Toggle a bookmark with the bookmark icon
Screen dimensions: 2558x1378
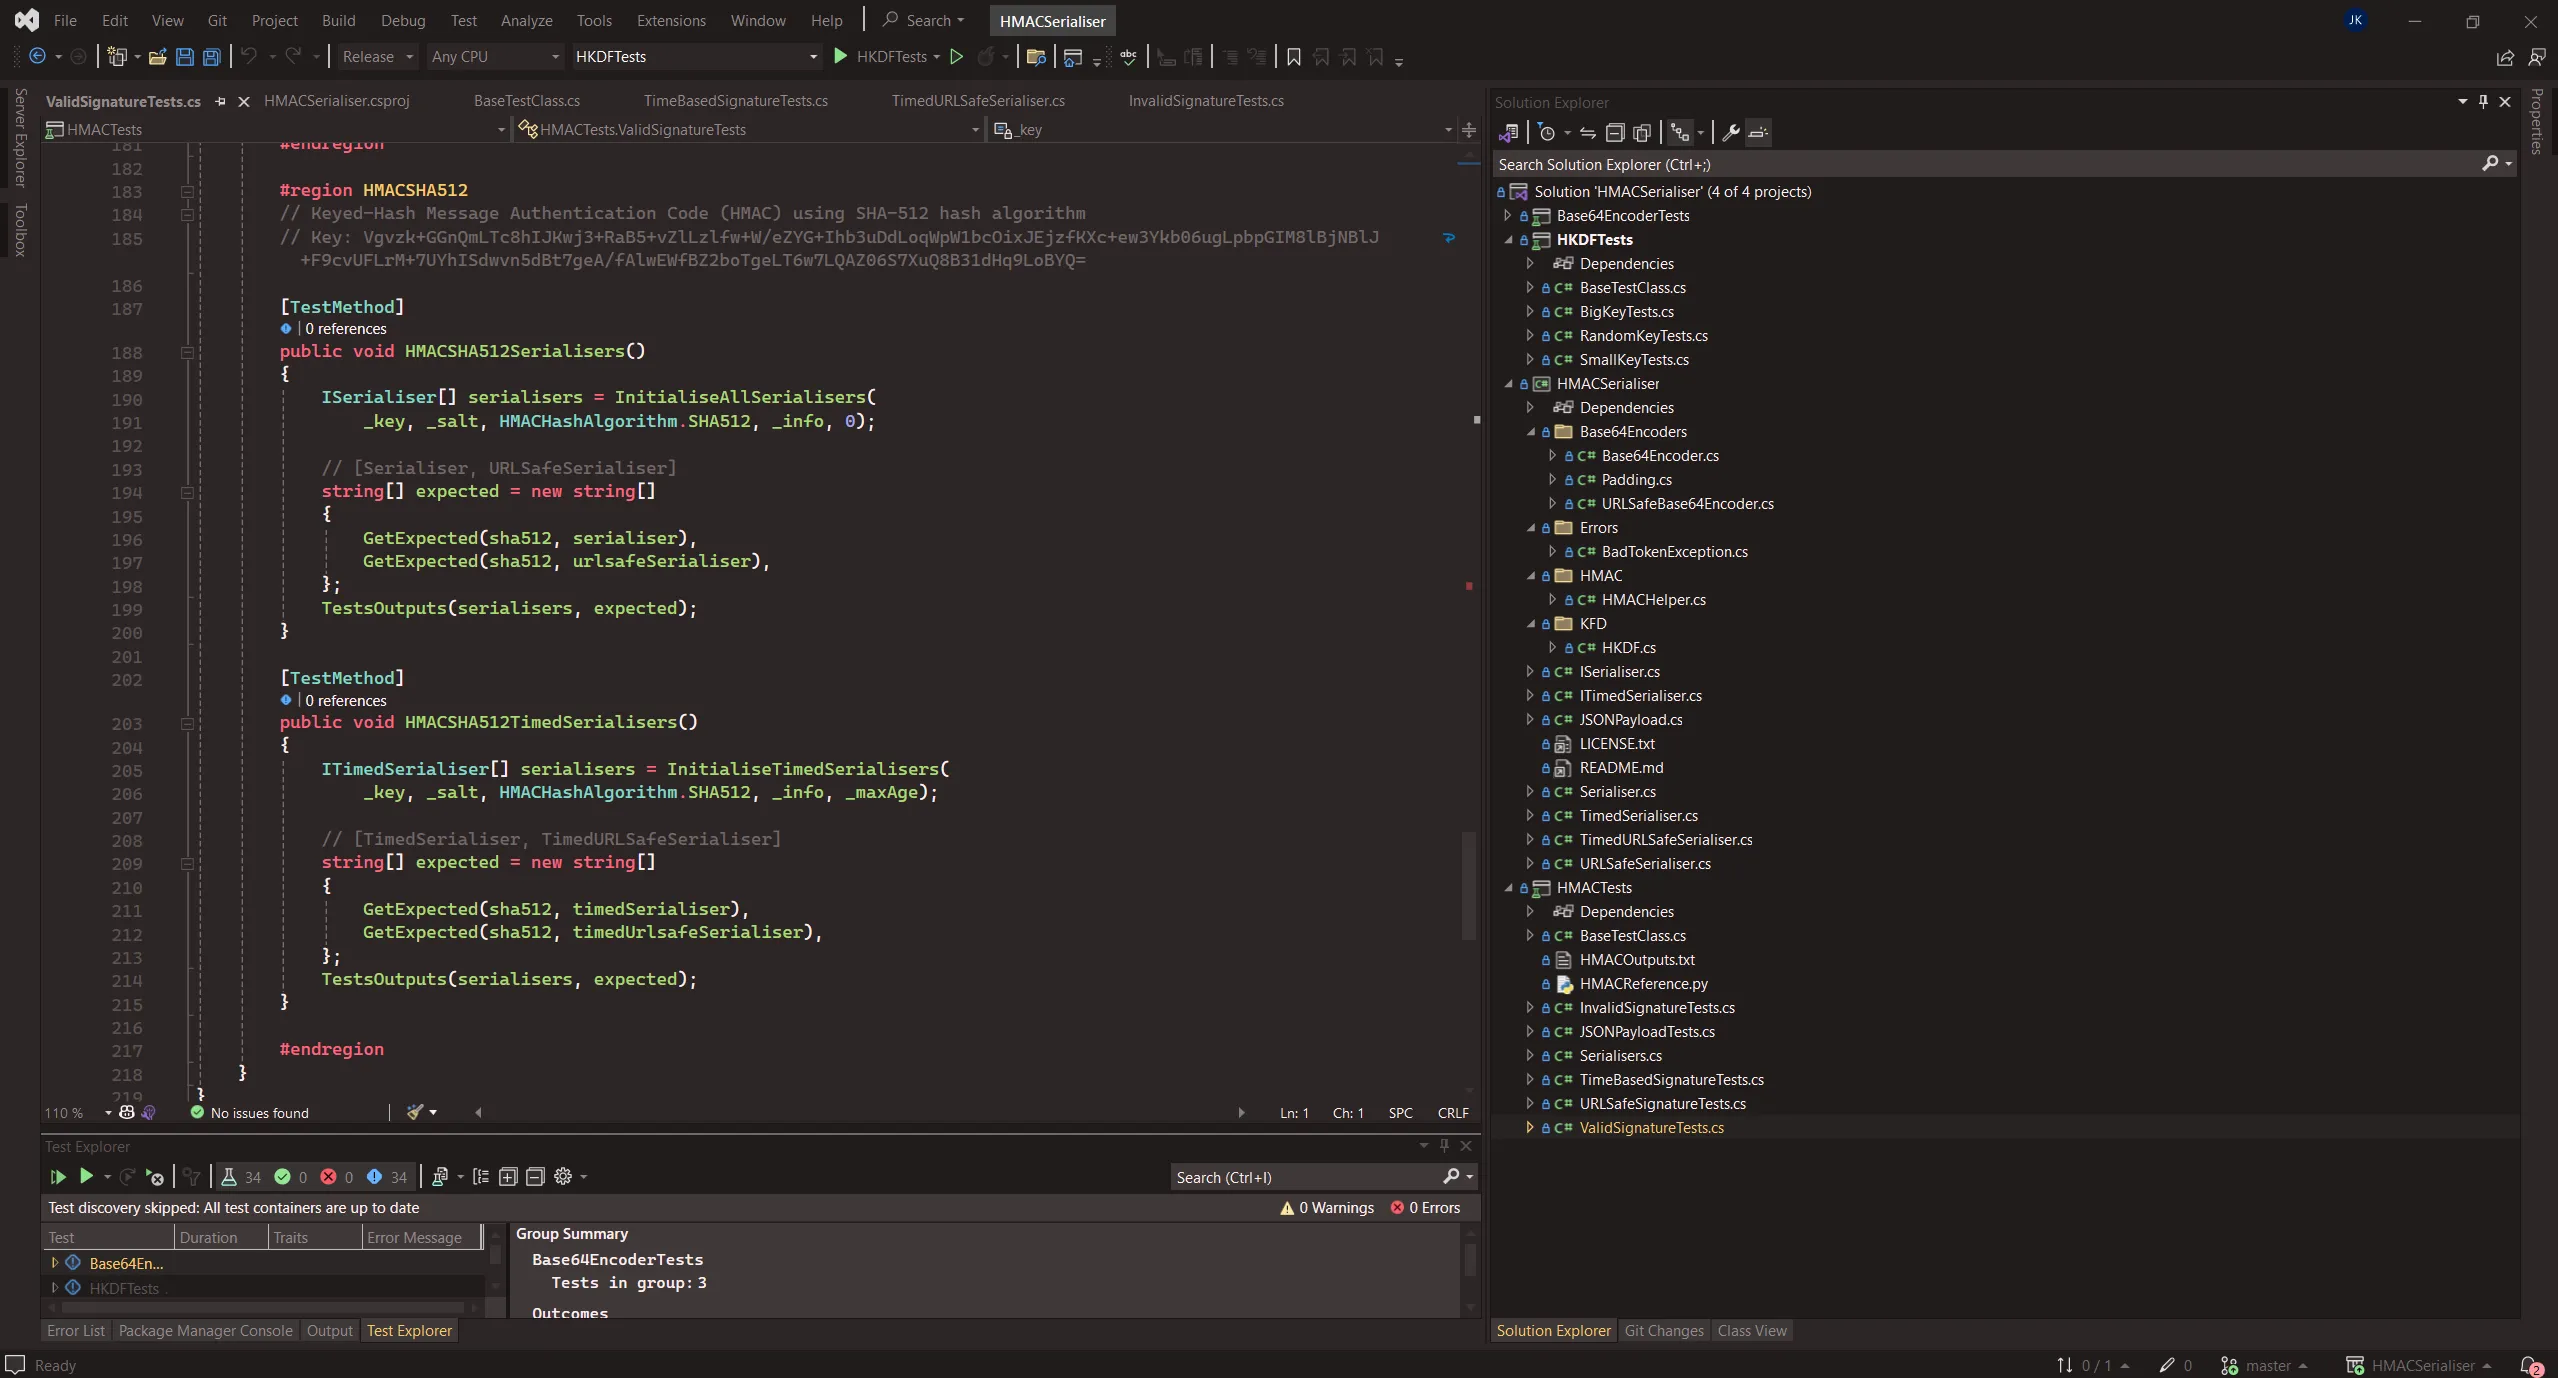tap(1293, 57)
